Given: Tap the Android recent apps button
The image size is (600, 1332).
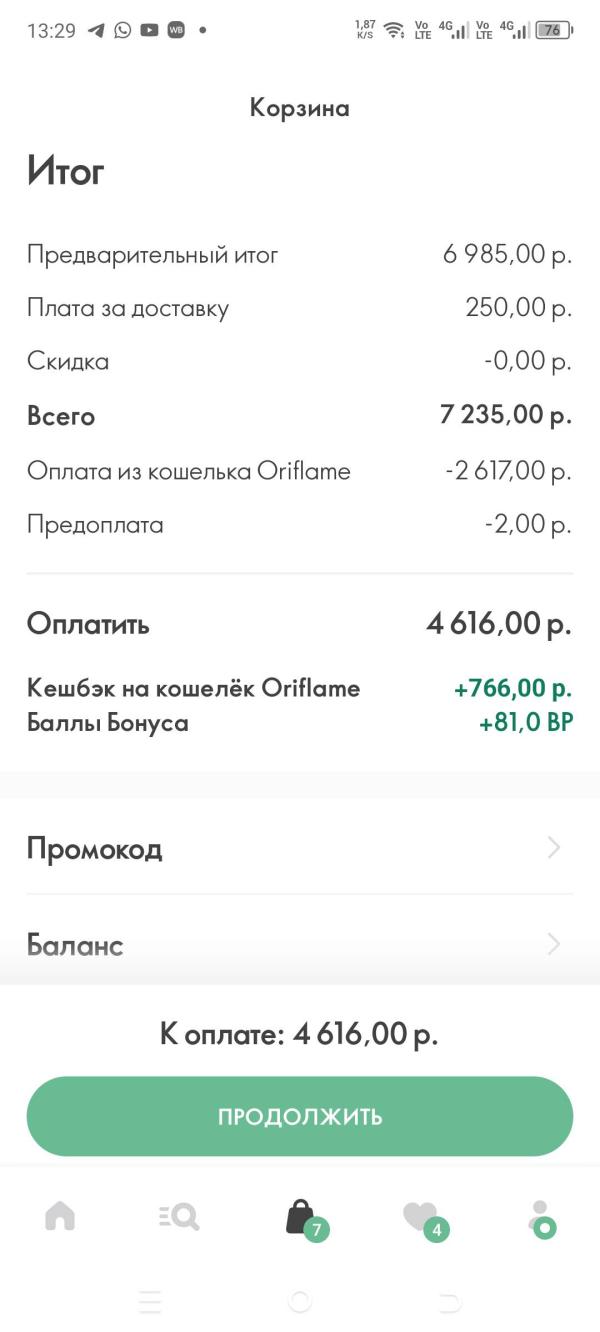Looking at the screenshot, I should 150,1301.
